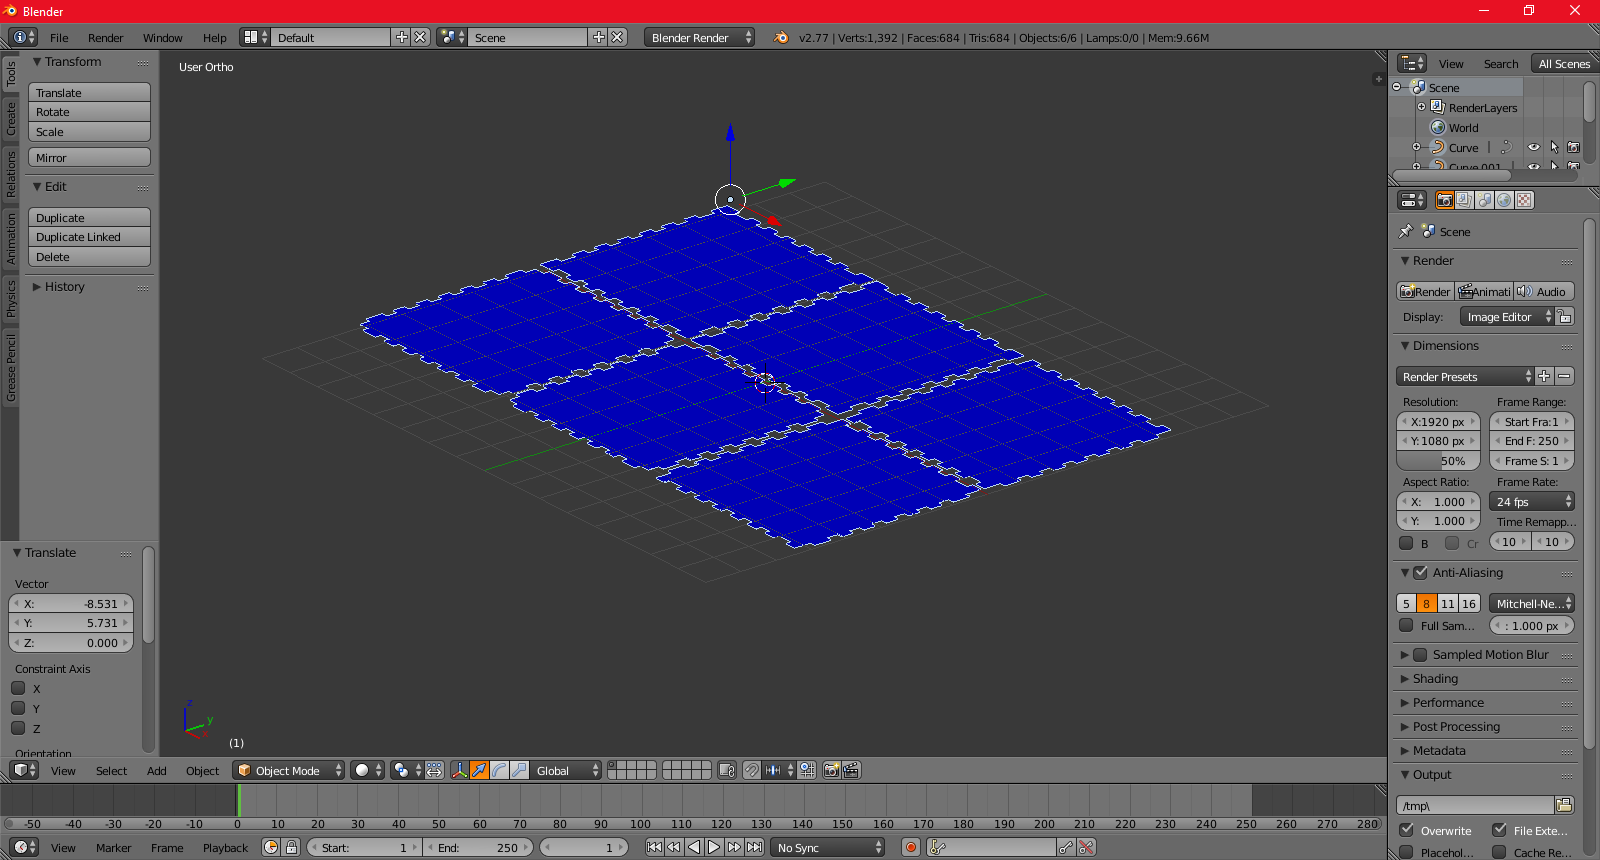Open the Info editor type icon
Screen dimensions: 1600x860
tap(23, 37)
